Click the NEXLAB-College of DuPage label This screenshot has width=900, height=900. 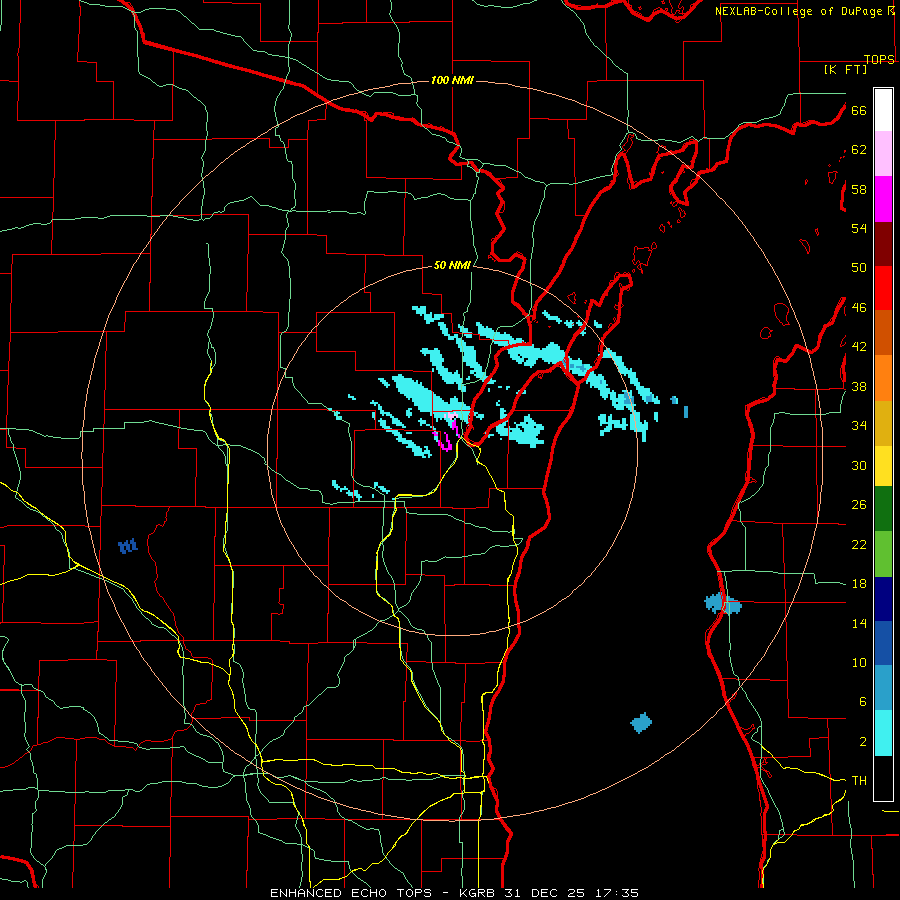pos(799,11)
